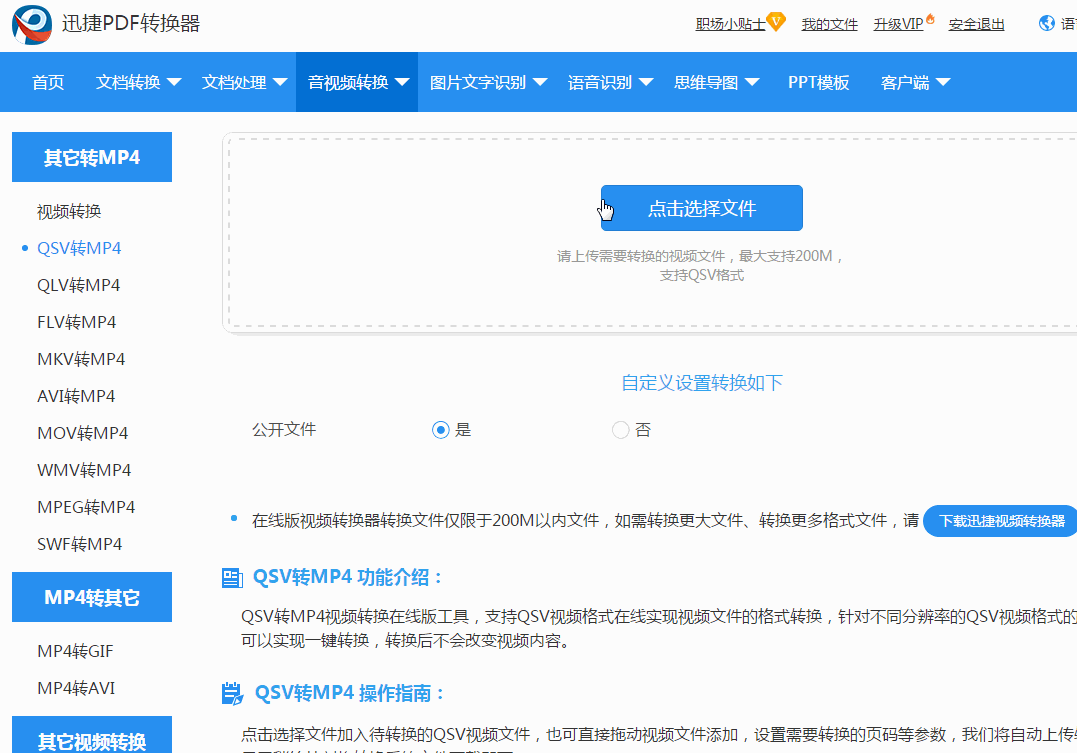Click the 功能介绍 document icon
This screenshot has width=1077, height=753.
(232, 578)
